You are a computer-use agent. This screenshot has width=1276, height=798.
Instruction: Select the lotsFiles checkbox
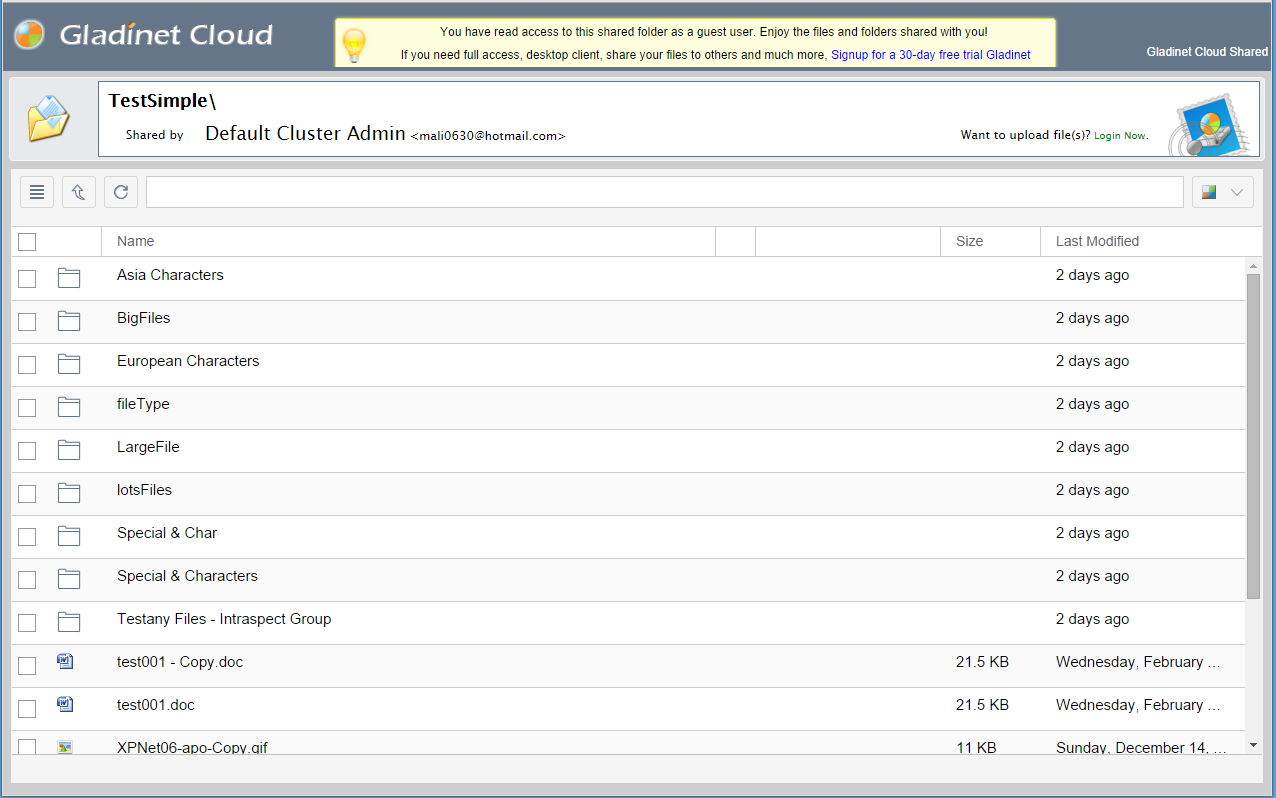point(27,494)
